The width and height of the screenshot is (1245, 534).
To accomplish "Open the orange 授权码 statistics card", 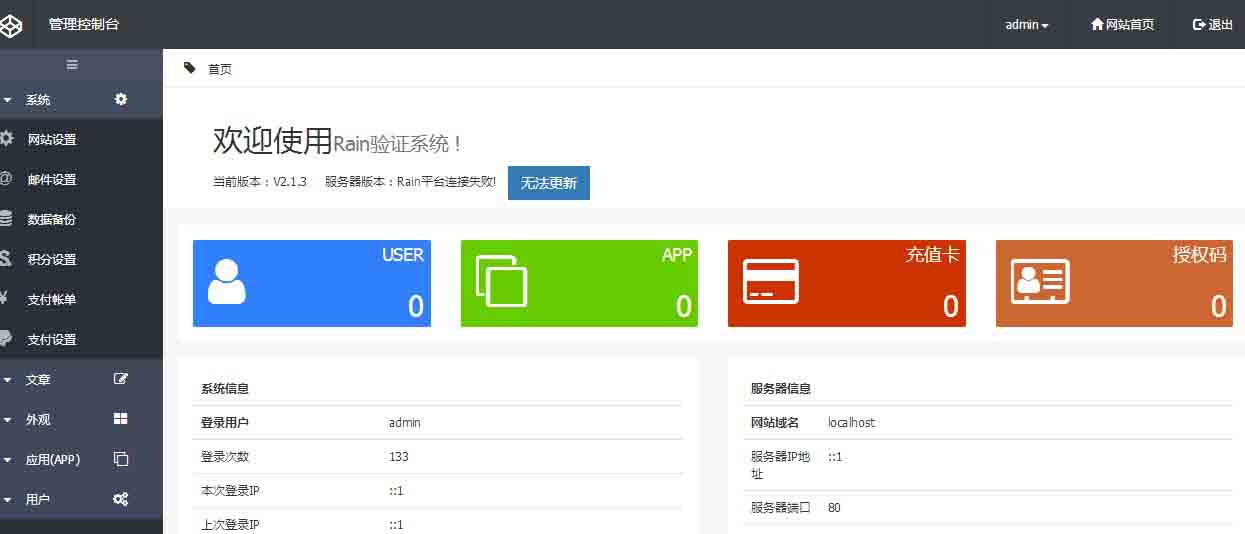I will point(1114,283).
